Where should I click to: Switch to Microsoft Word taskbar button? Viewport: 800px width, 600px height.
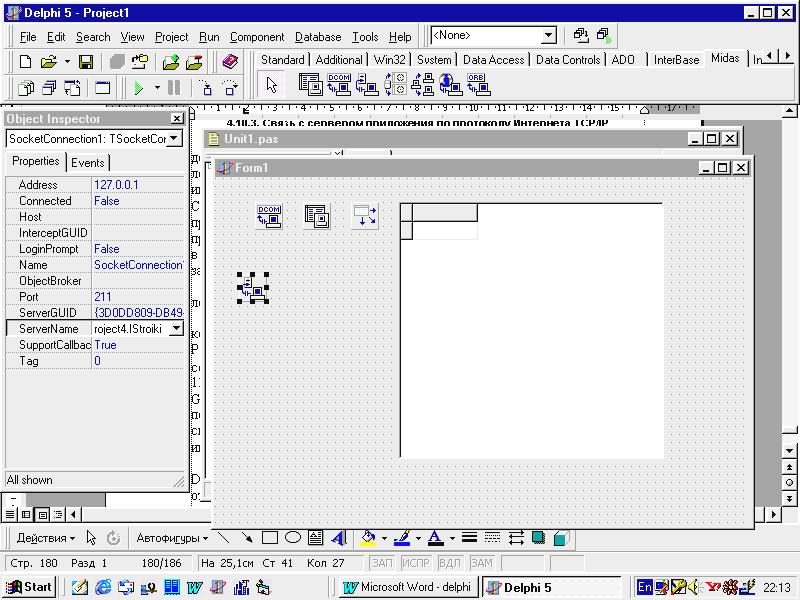[x=408, y=587]
